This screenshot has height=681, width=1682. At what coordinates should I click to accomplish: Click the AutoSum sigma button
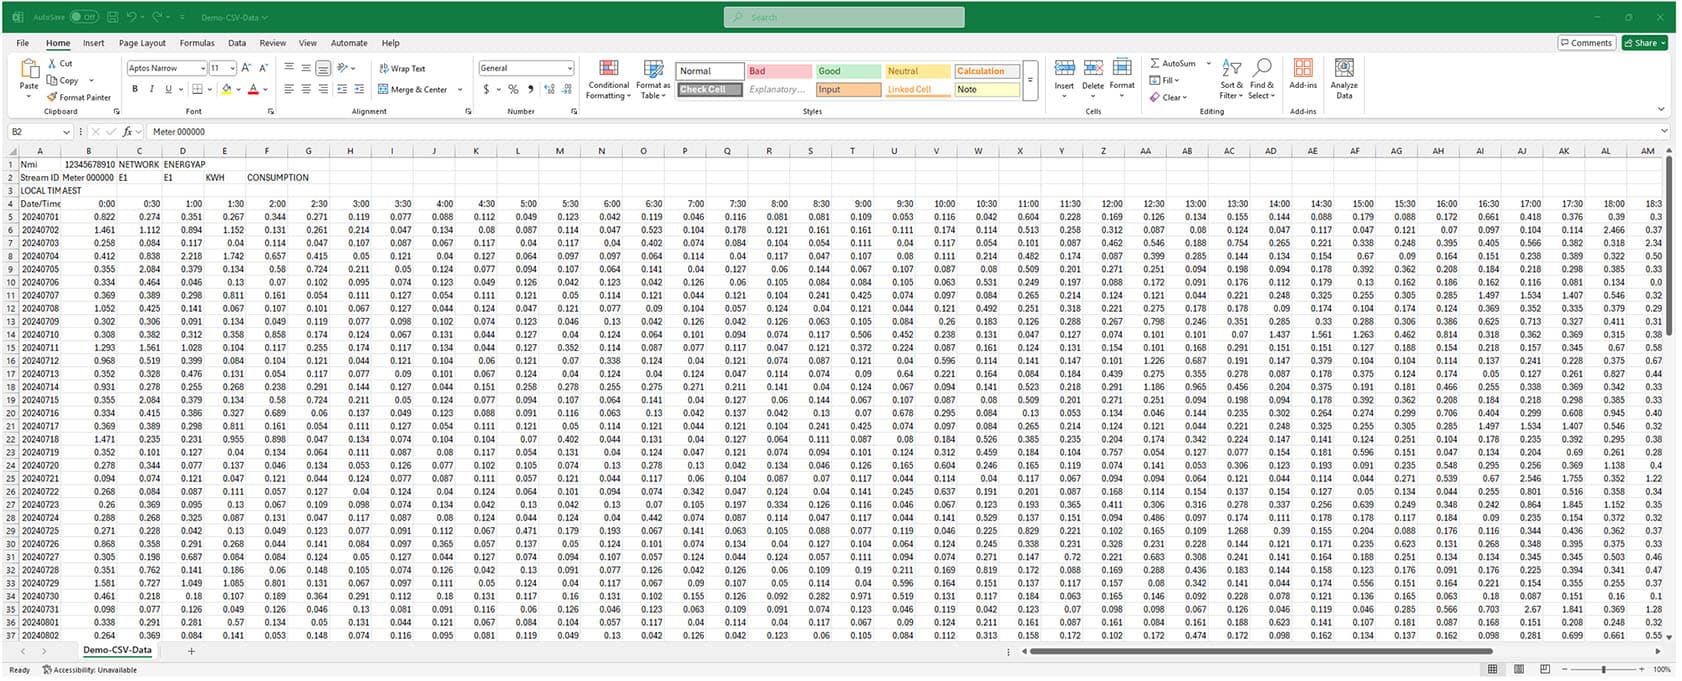[x=1172, y=63]
